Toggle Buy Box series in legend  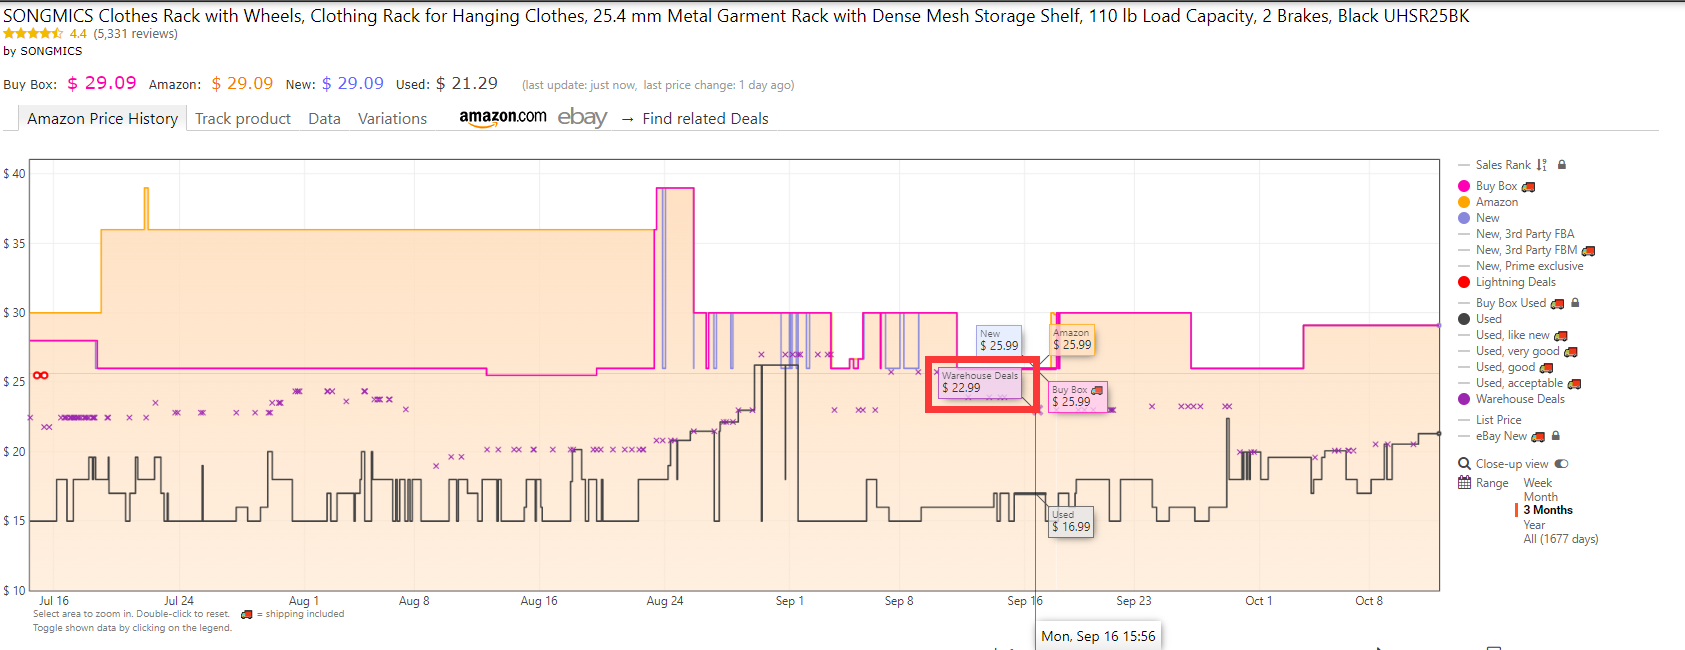pos(1496,186)
